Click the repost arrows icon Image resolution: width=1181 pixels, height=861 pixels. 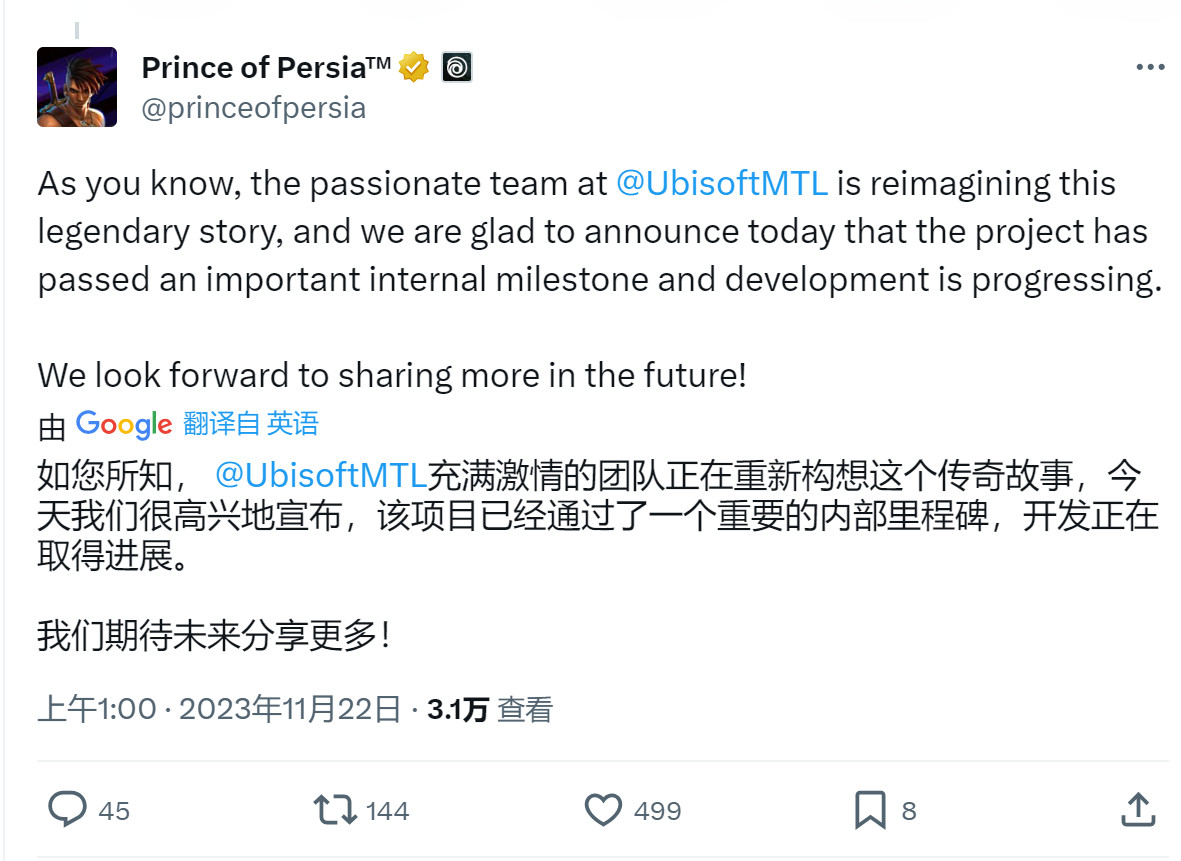point(335,809)
